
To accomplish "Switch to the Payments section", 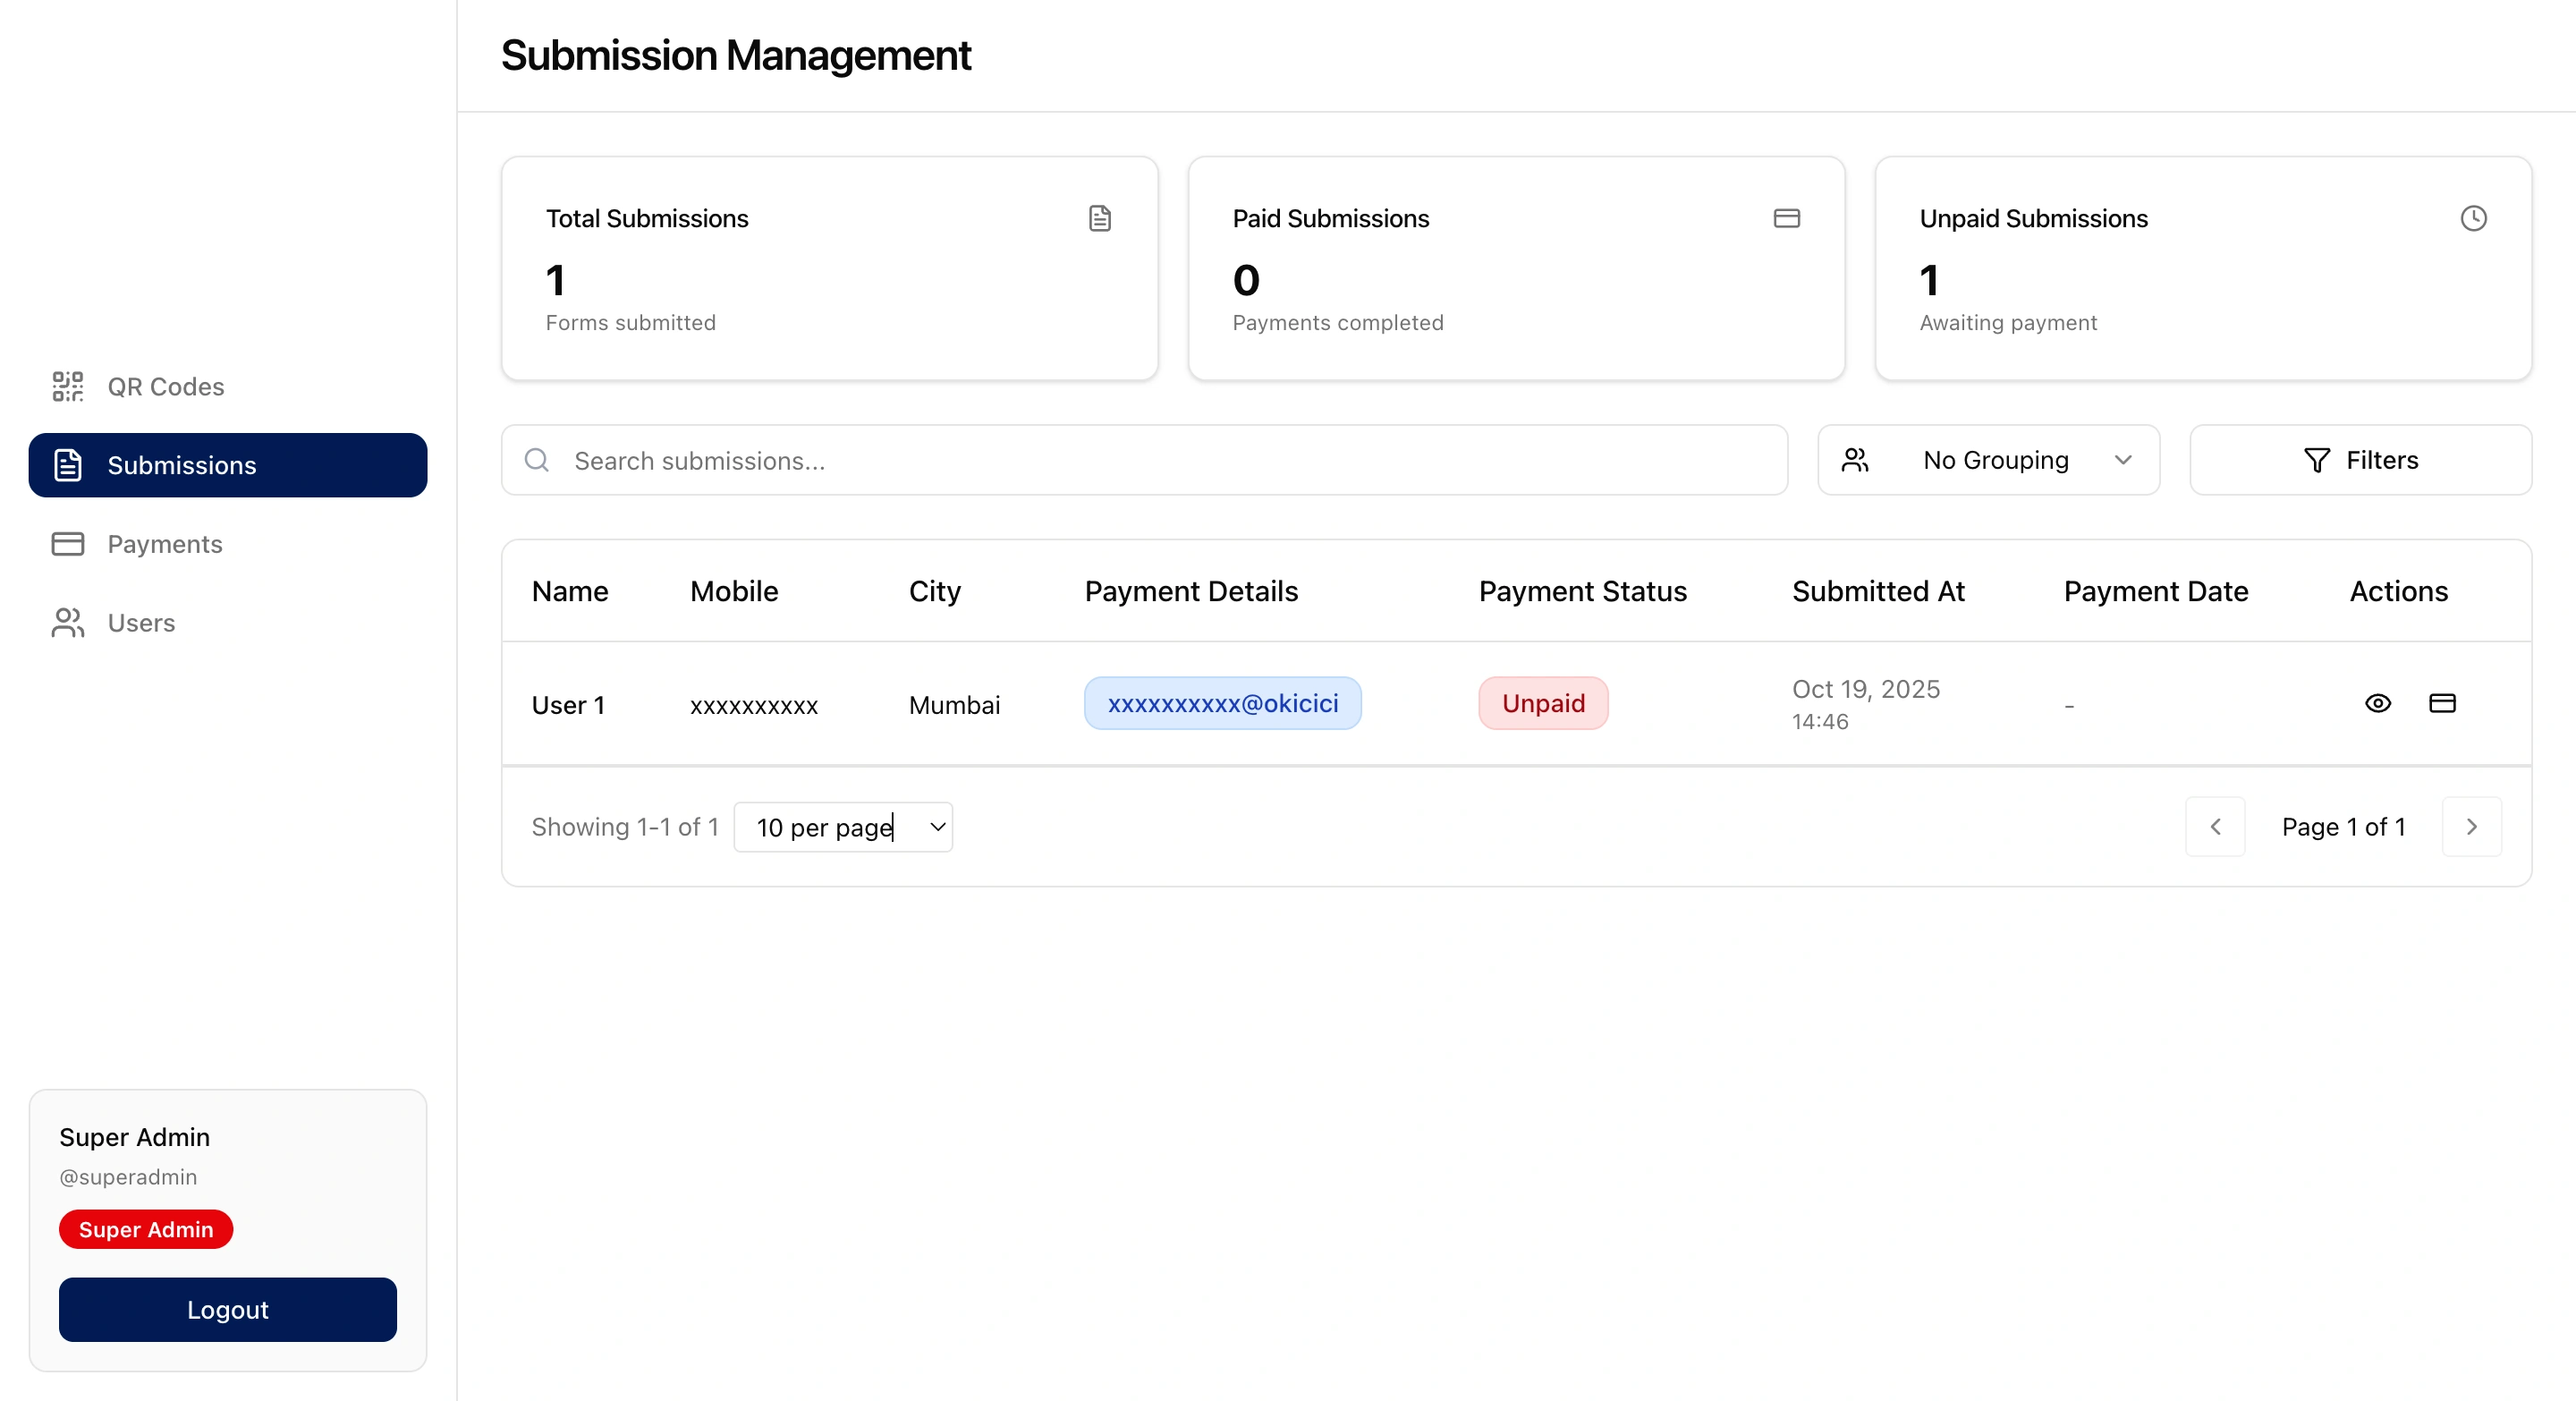I will pyautogui.click(x=165, y=543).
